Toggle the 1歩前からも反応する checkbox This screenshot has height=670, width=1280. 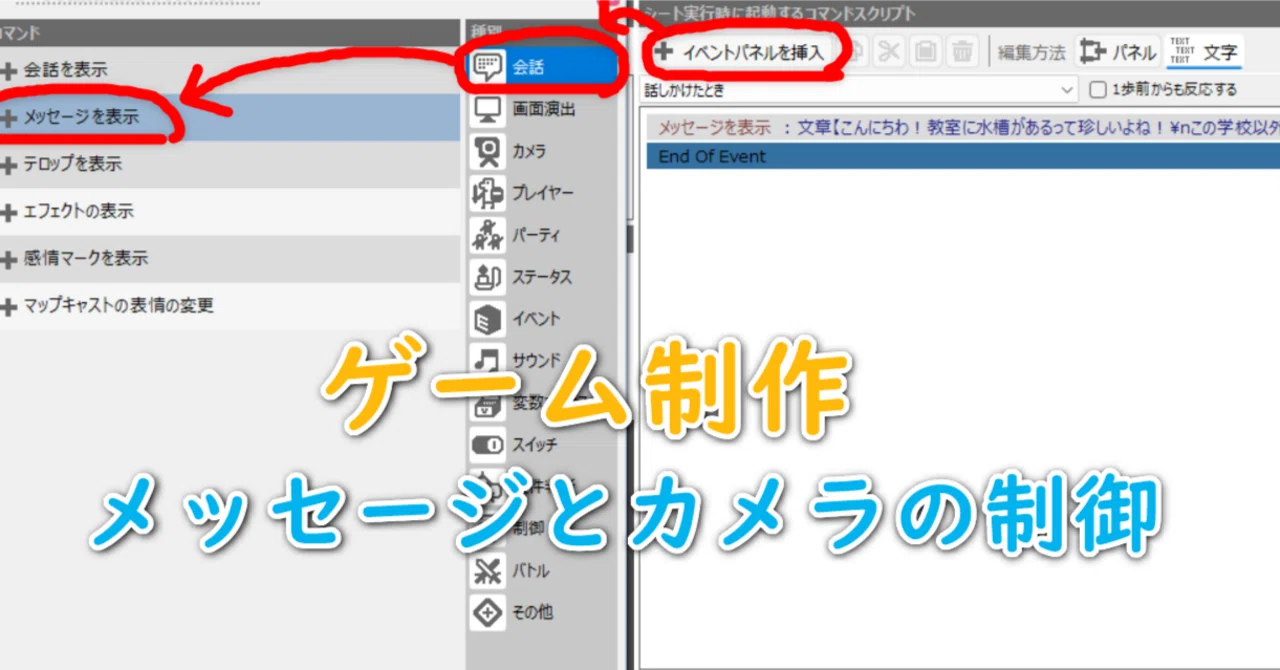pos(1098,90)
